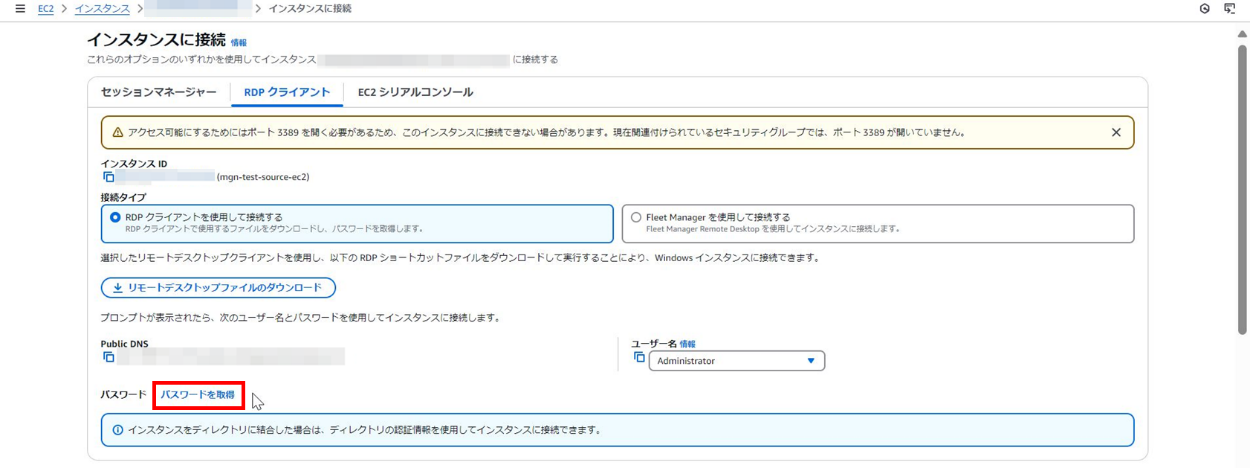
Task: Open the hamburger navigation menu
Action: [20, 8]
